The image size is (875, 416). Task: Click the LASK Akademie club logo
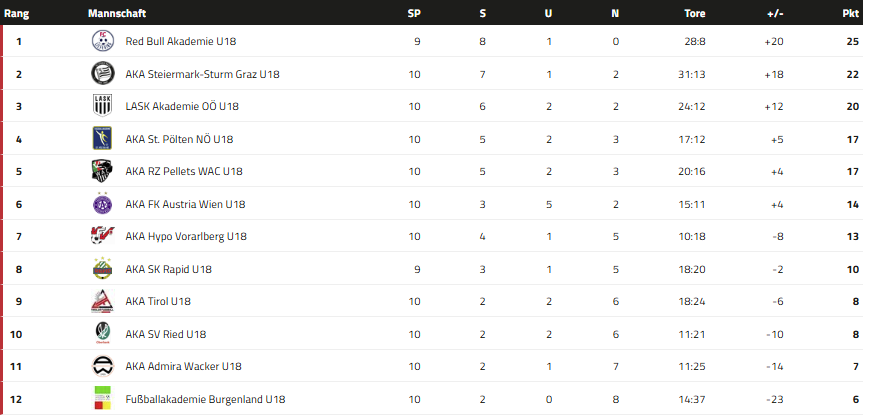[x=102, y=106]
